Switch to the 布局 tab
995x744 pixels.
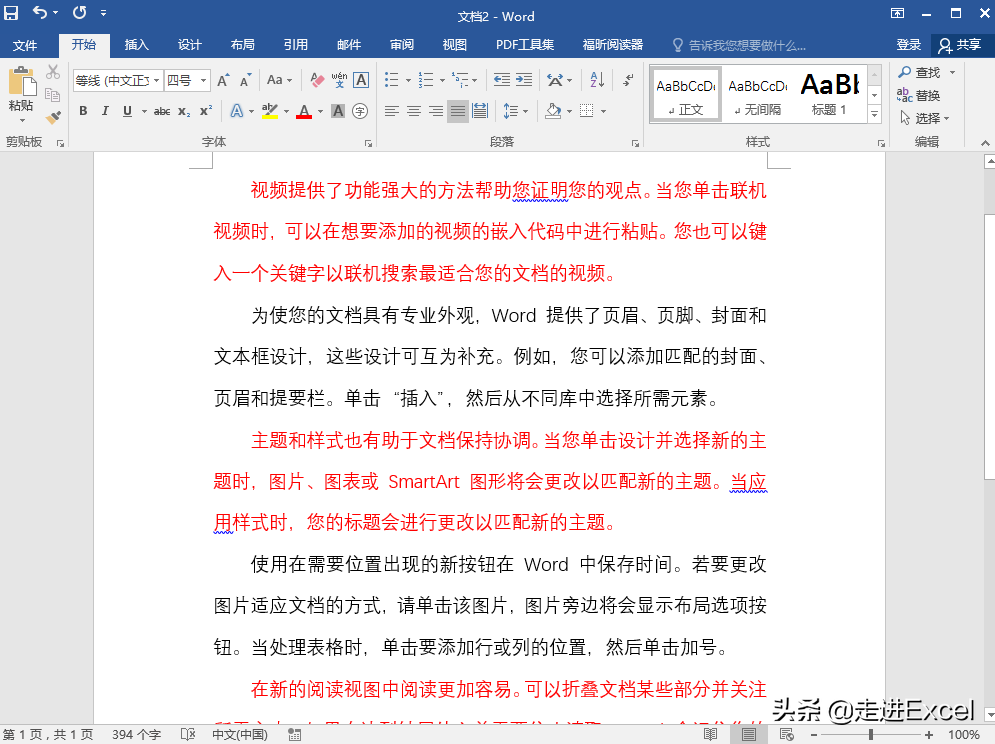[242, 45]
